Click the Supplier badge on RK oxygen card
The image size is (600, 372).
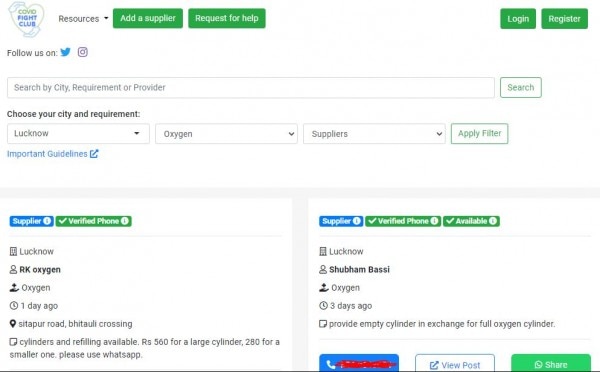[31, 221]
